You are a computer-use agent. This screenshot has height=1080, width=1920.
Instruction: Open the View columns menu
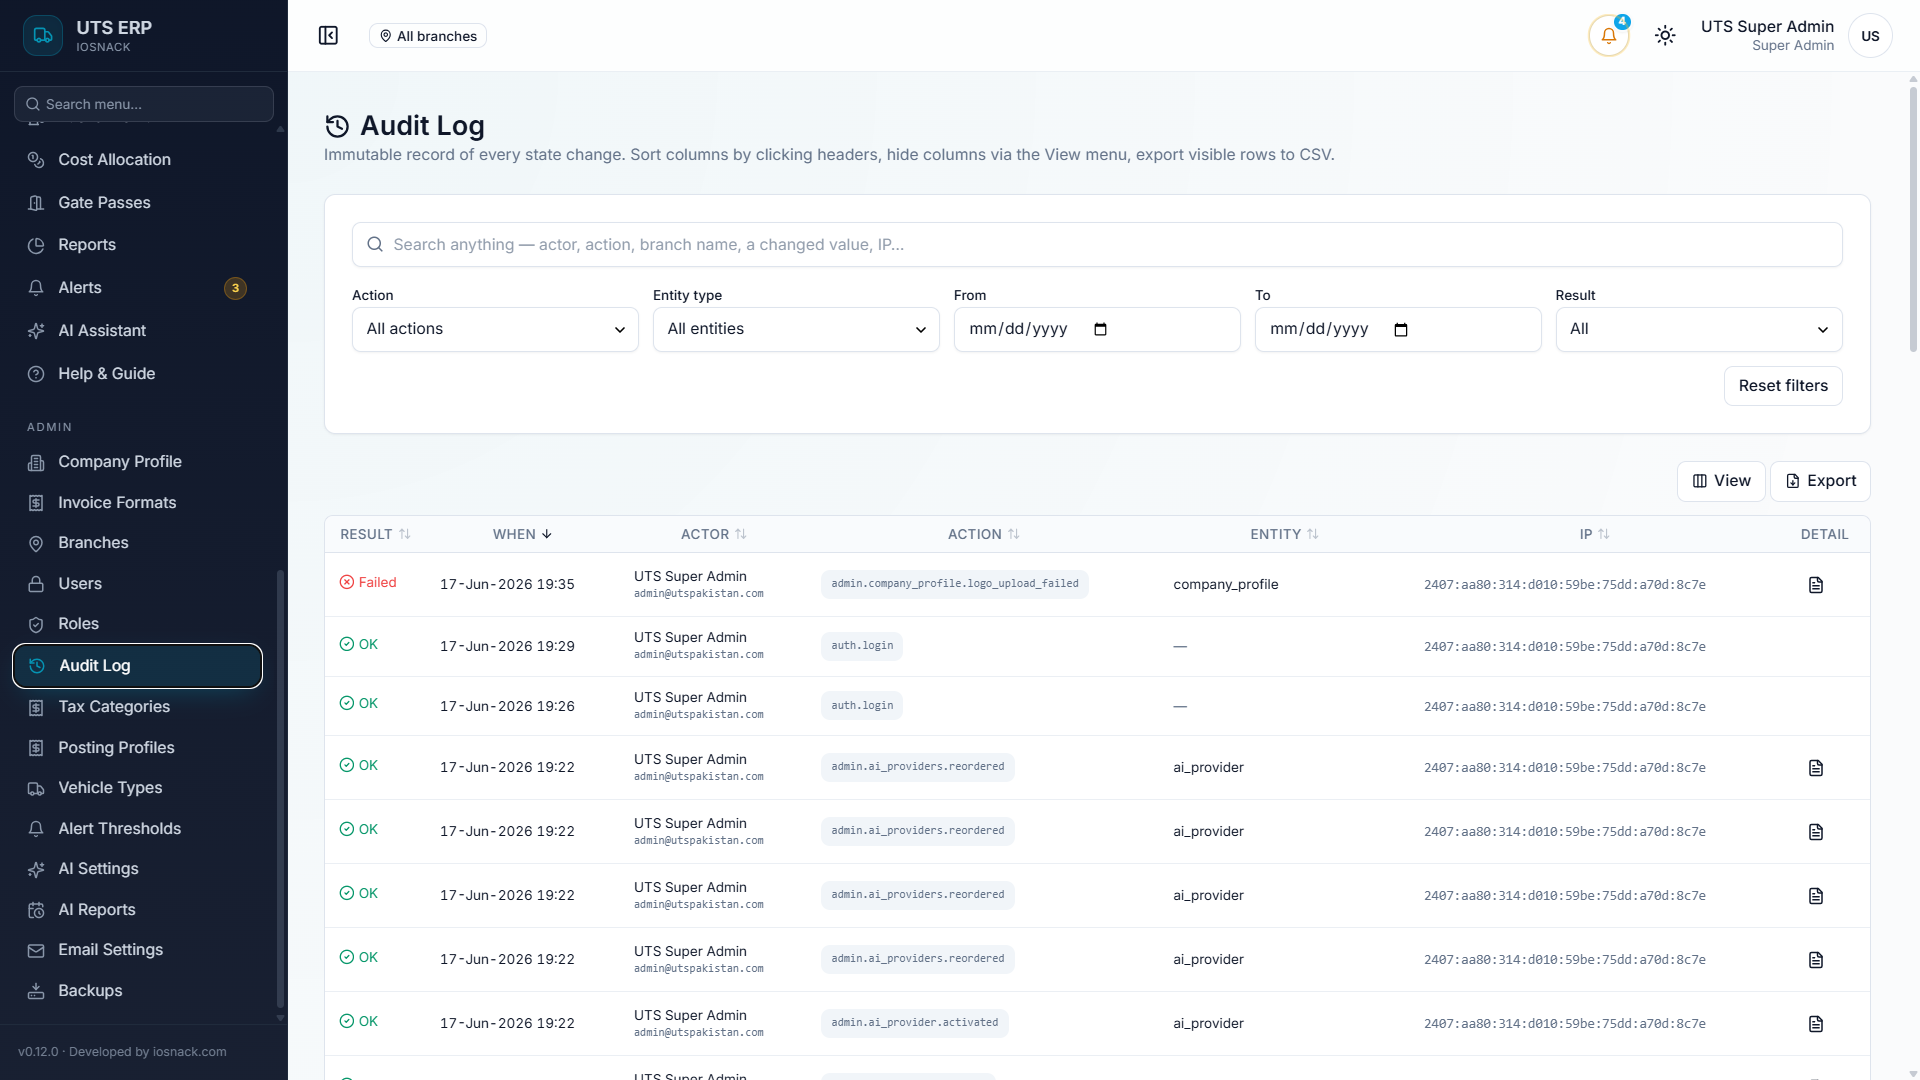tap(1721, 481)
